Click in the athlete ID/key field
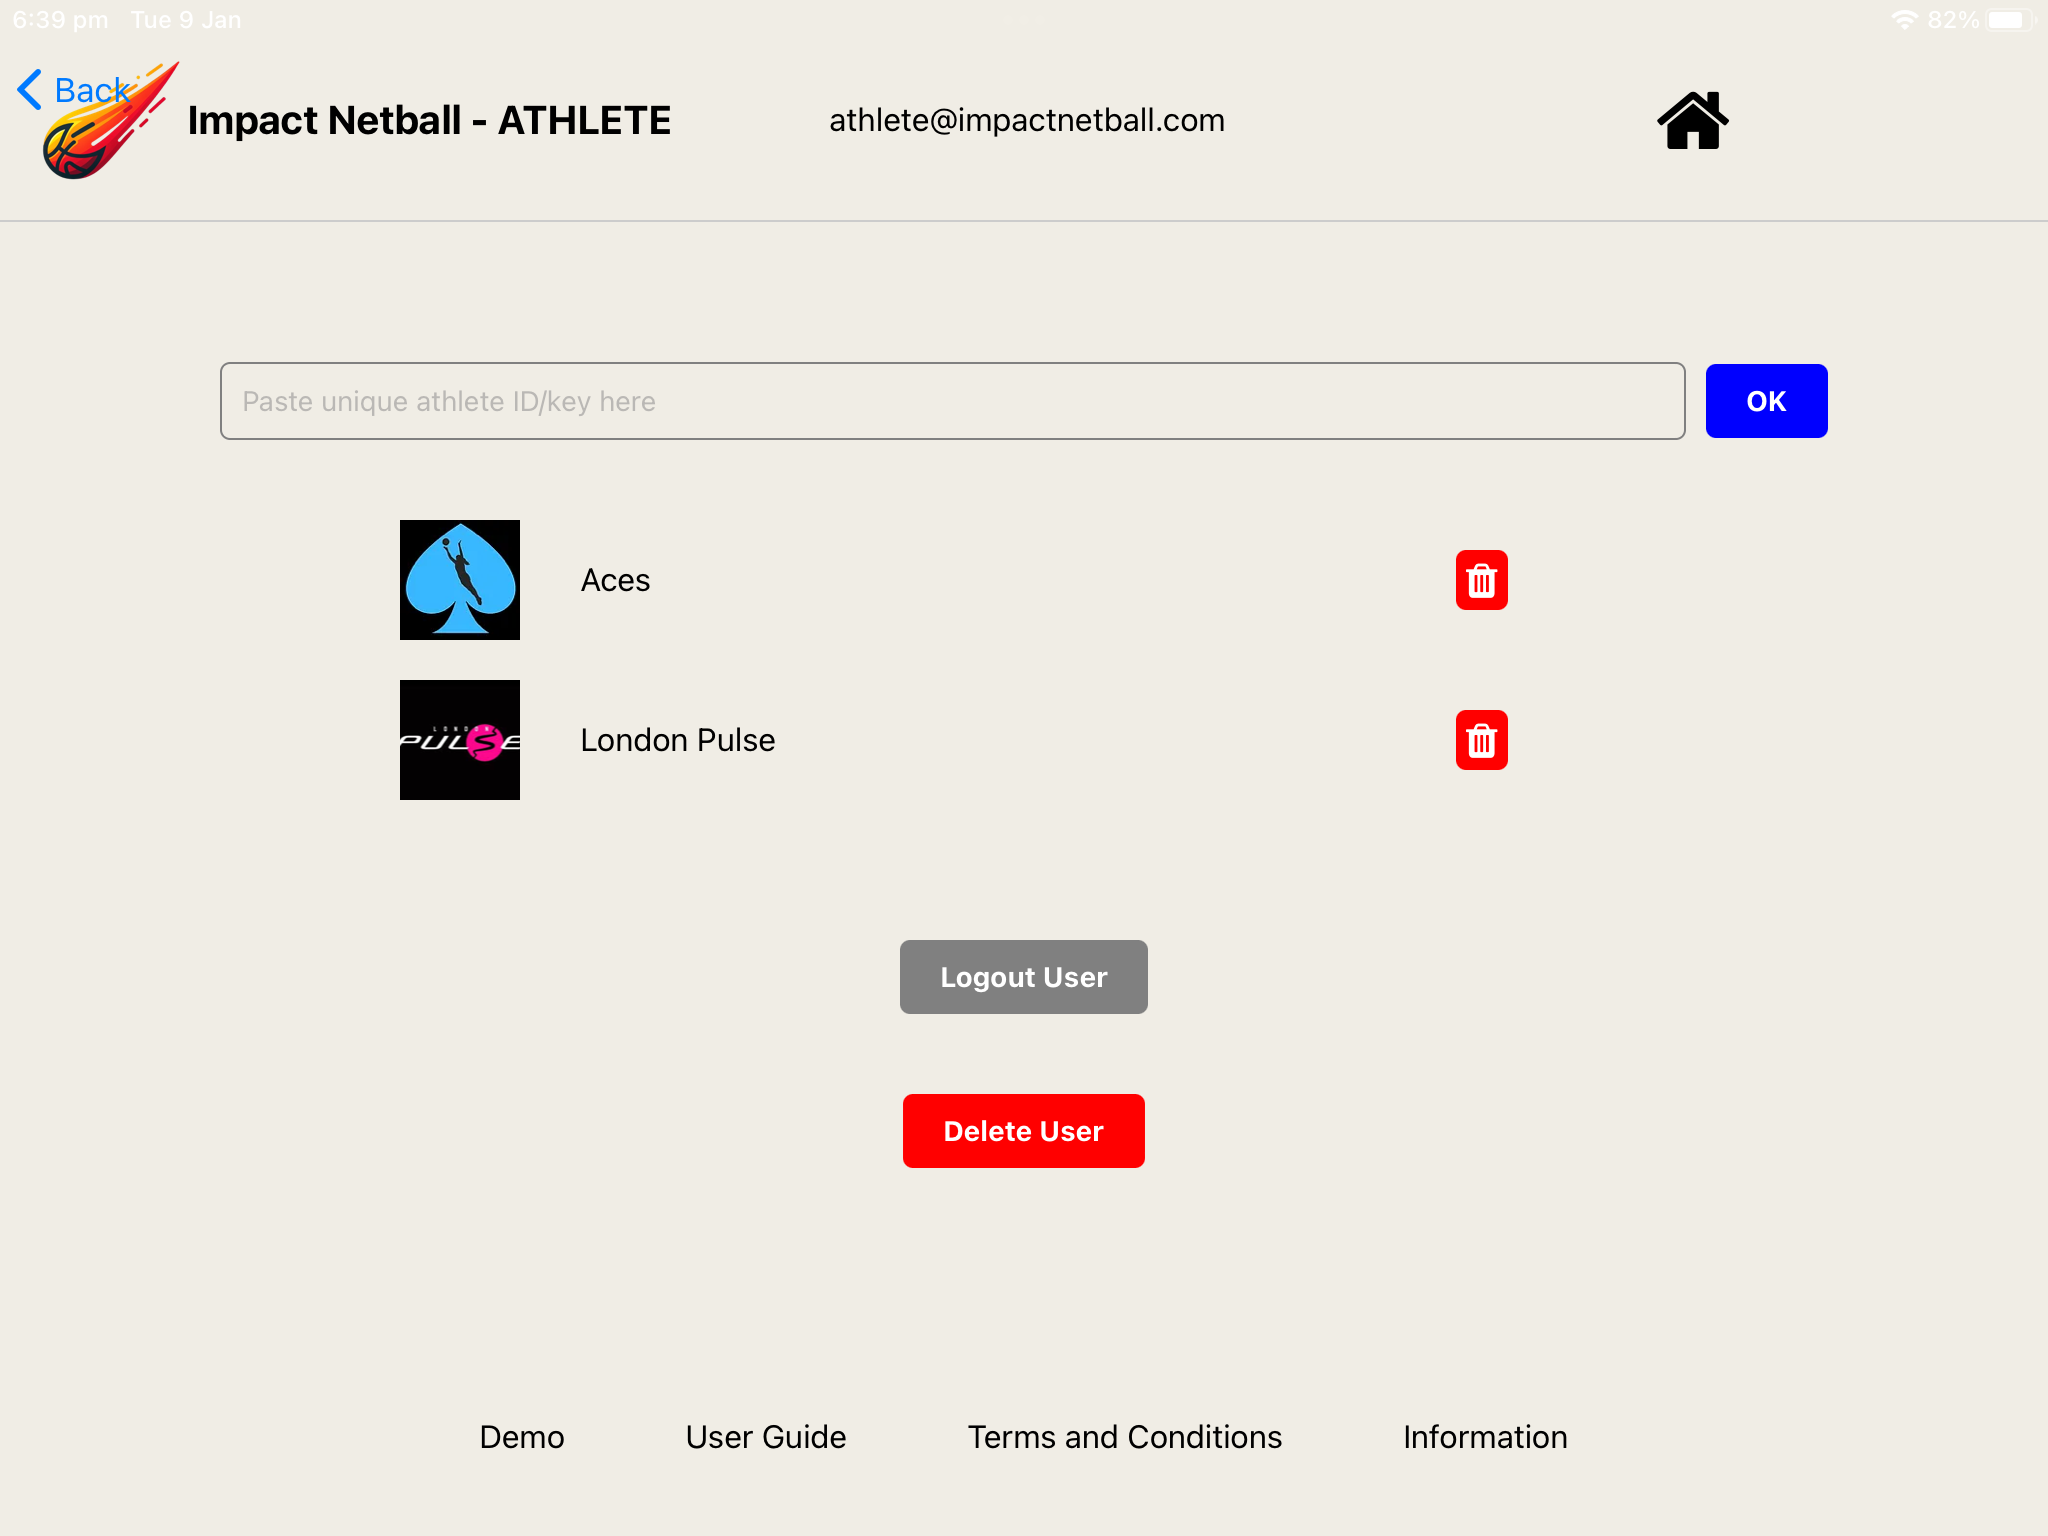The height and width of the screenshot is (1536, 2048). click(952, 401)
